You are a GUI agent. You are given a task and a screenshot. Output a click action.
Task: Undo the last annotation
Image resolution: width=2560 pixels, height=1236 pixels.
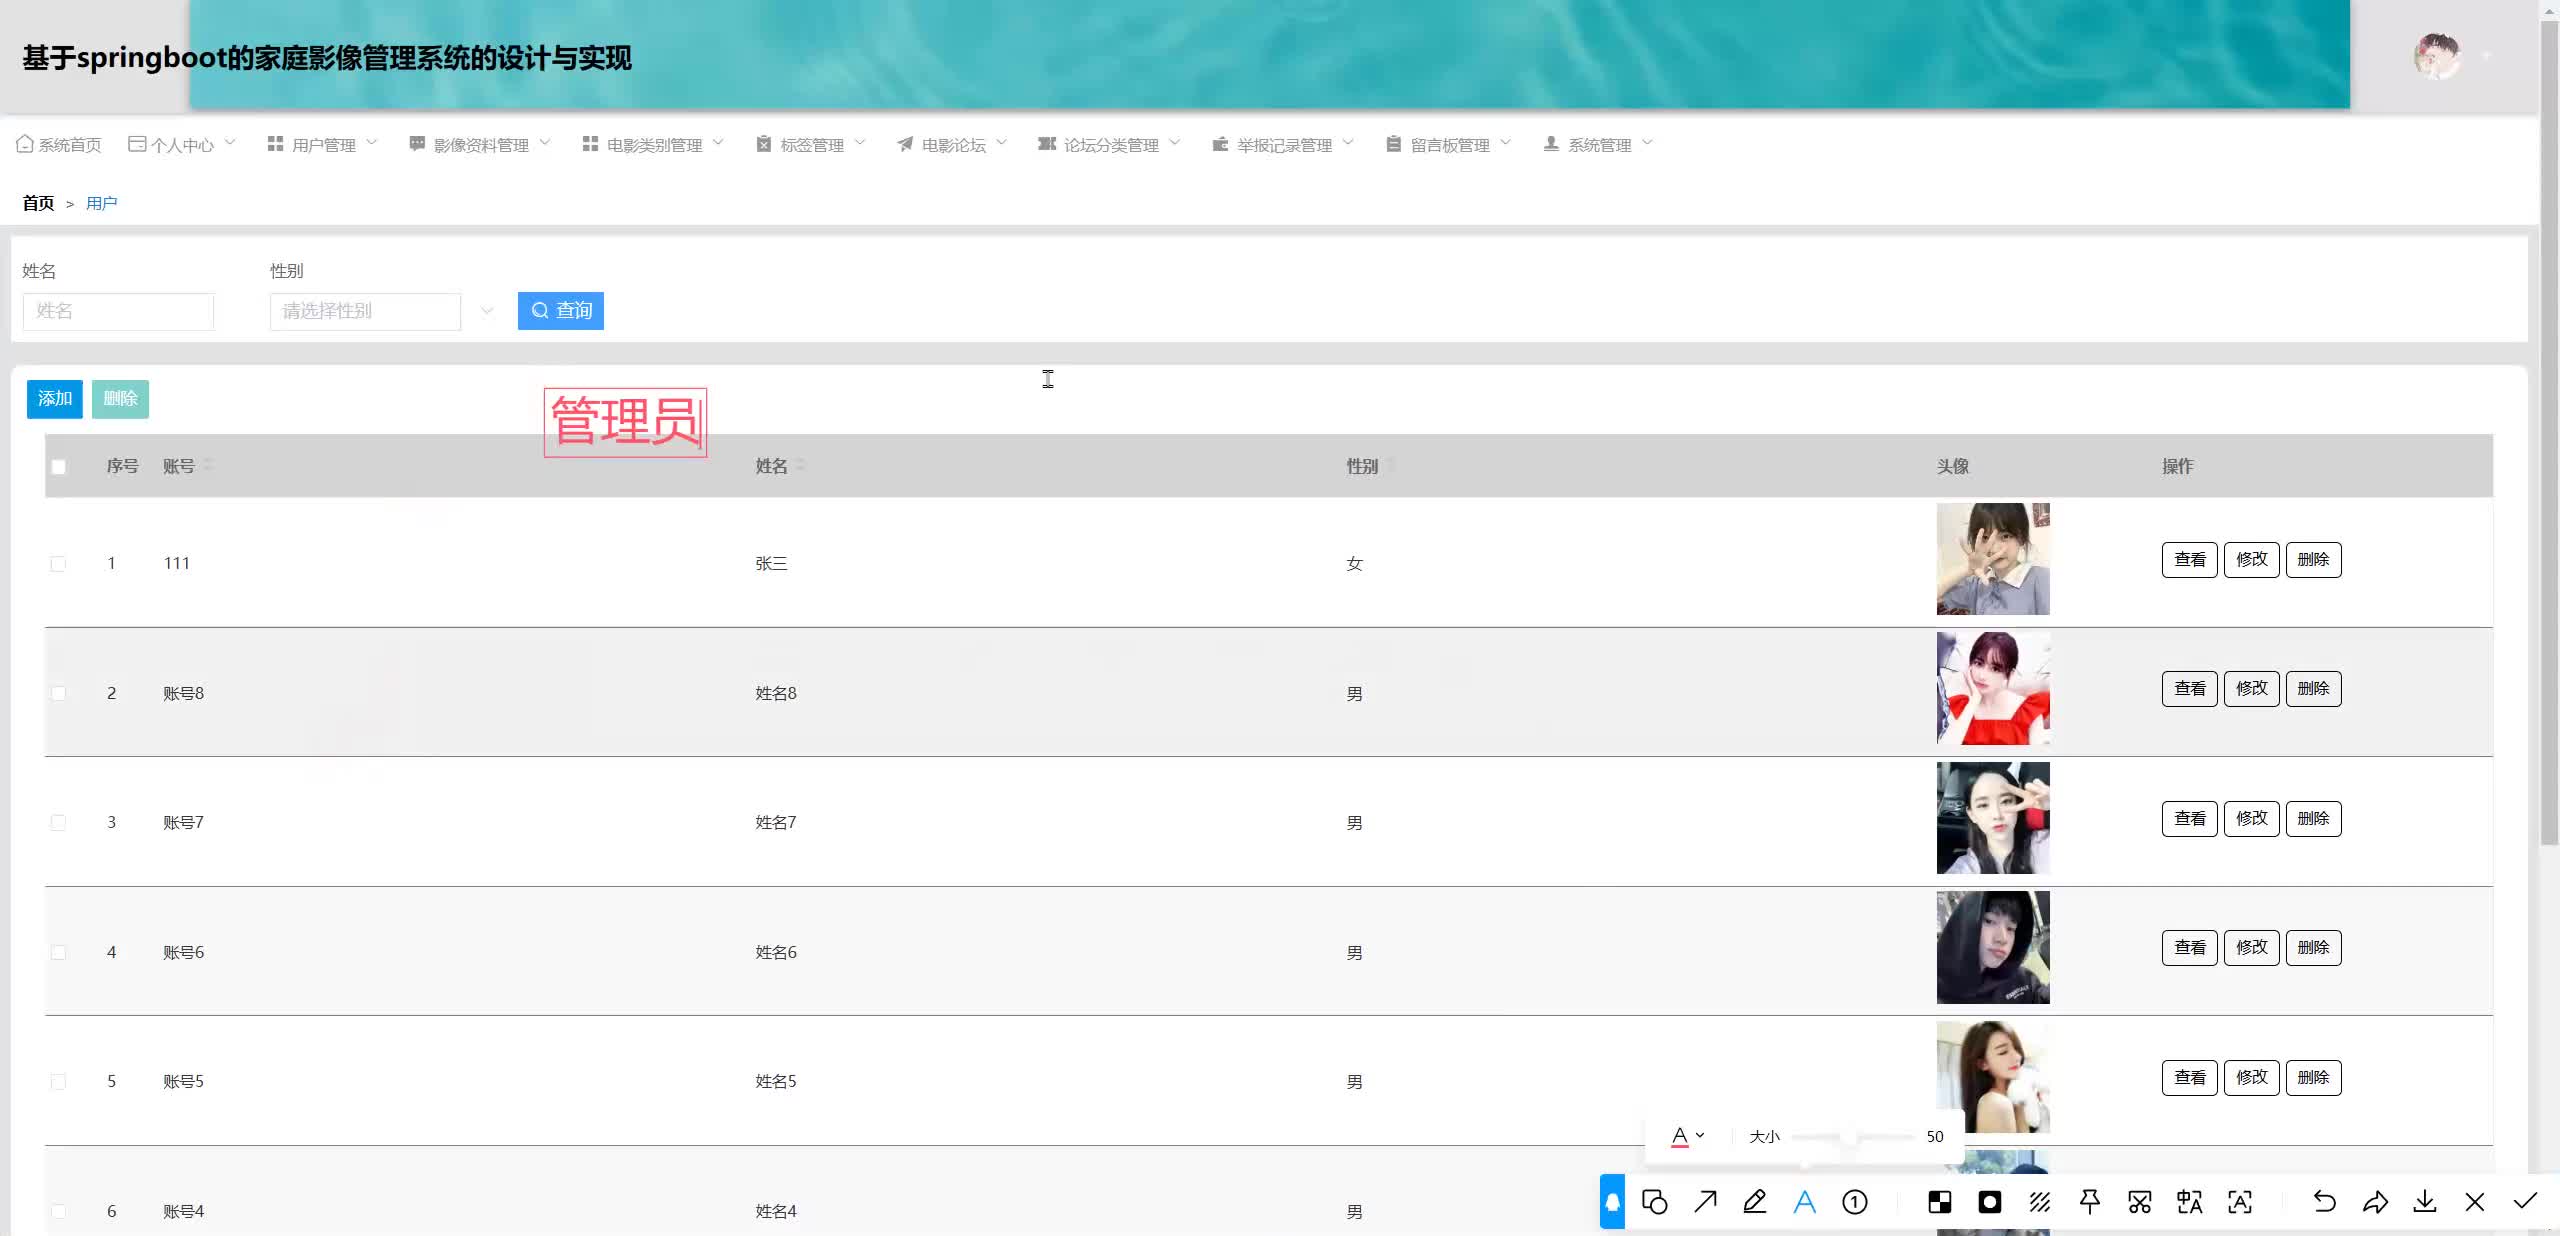pos(2324,1202)
